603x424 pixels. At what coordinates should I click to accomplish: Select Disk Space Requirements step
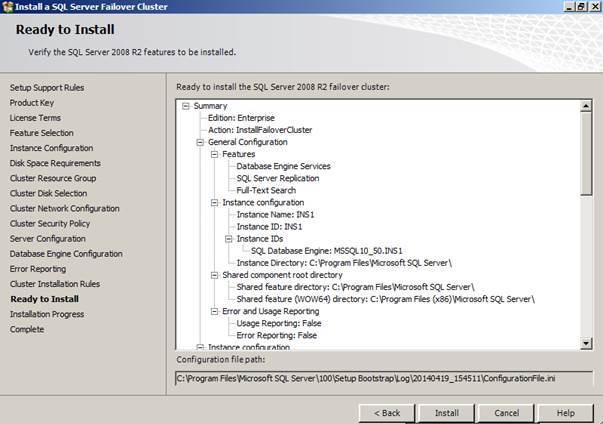[55, 163]
